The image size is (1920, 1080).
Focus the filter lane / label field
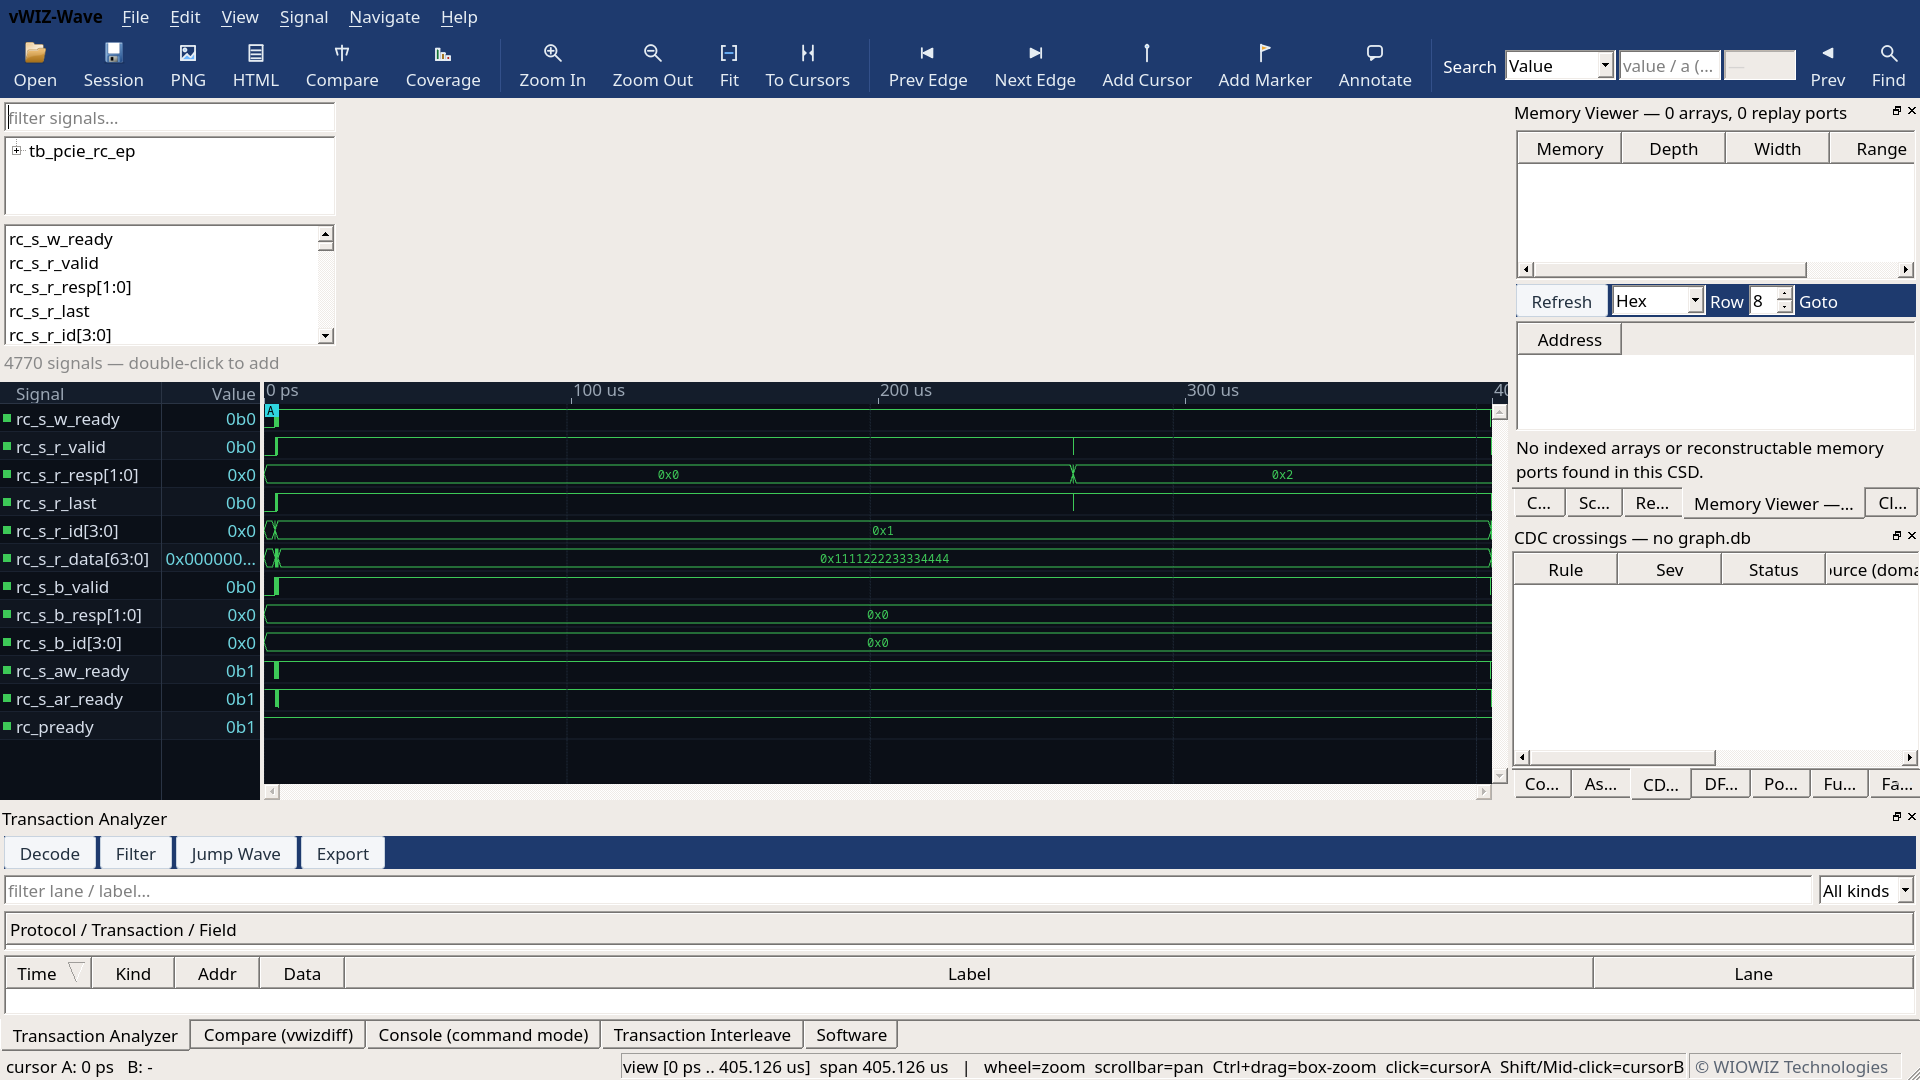coord(908,890)
